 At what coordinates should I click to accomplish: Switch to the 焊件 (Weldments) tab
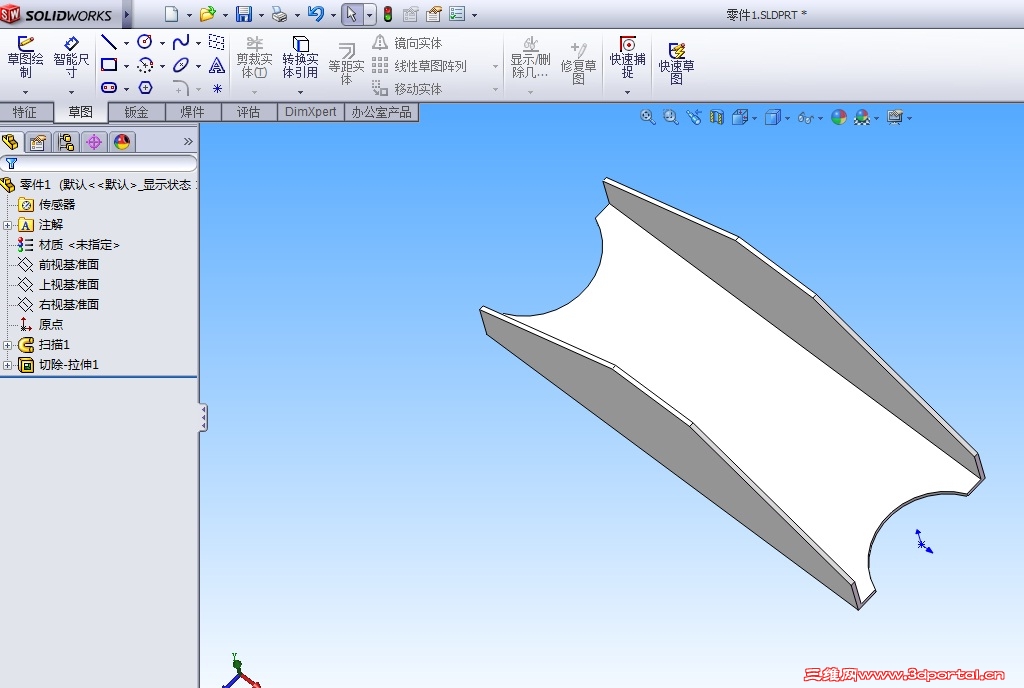[x=193, y=112]
